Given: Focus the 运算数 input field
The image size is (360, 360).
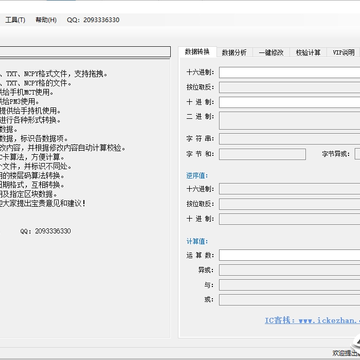Looking at the screenshot, I should click(x=289, y=255).
